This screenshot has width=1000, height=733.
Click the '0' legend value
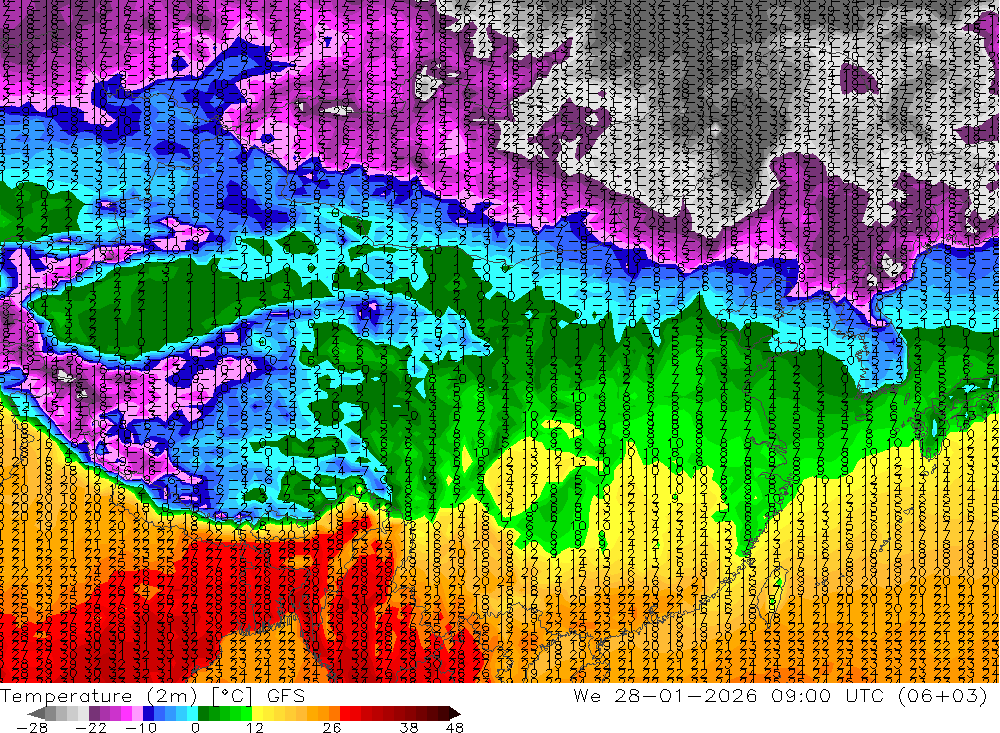tap(196, 728)
